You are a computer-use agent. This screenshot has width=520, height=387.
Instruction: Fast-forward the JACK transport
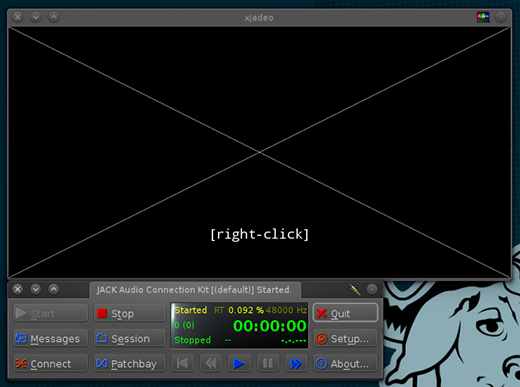click(296, 363)
